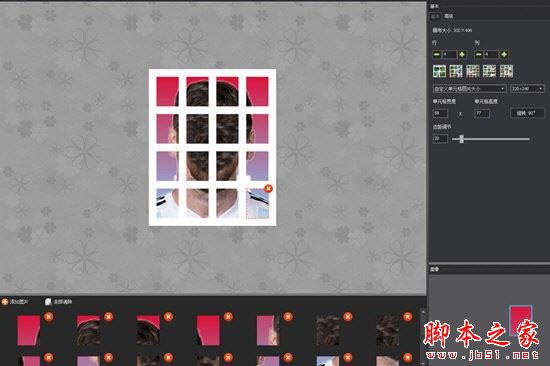The width and height of the screenshot is (550, 366).
Task: Delete the second second-row lilac thumbnail via its X
Action: [x=108, y=358]
